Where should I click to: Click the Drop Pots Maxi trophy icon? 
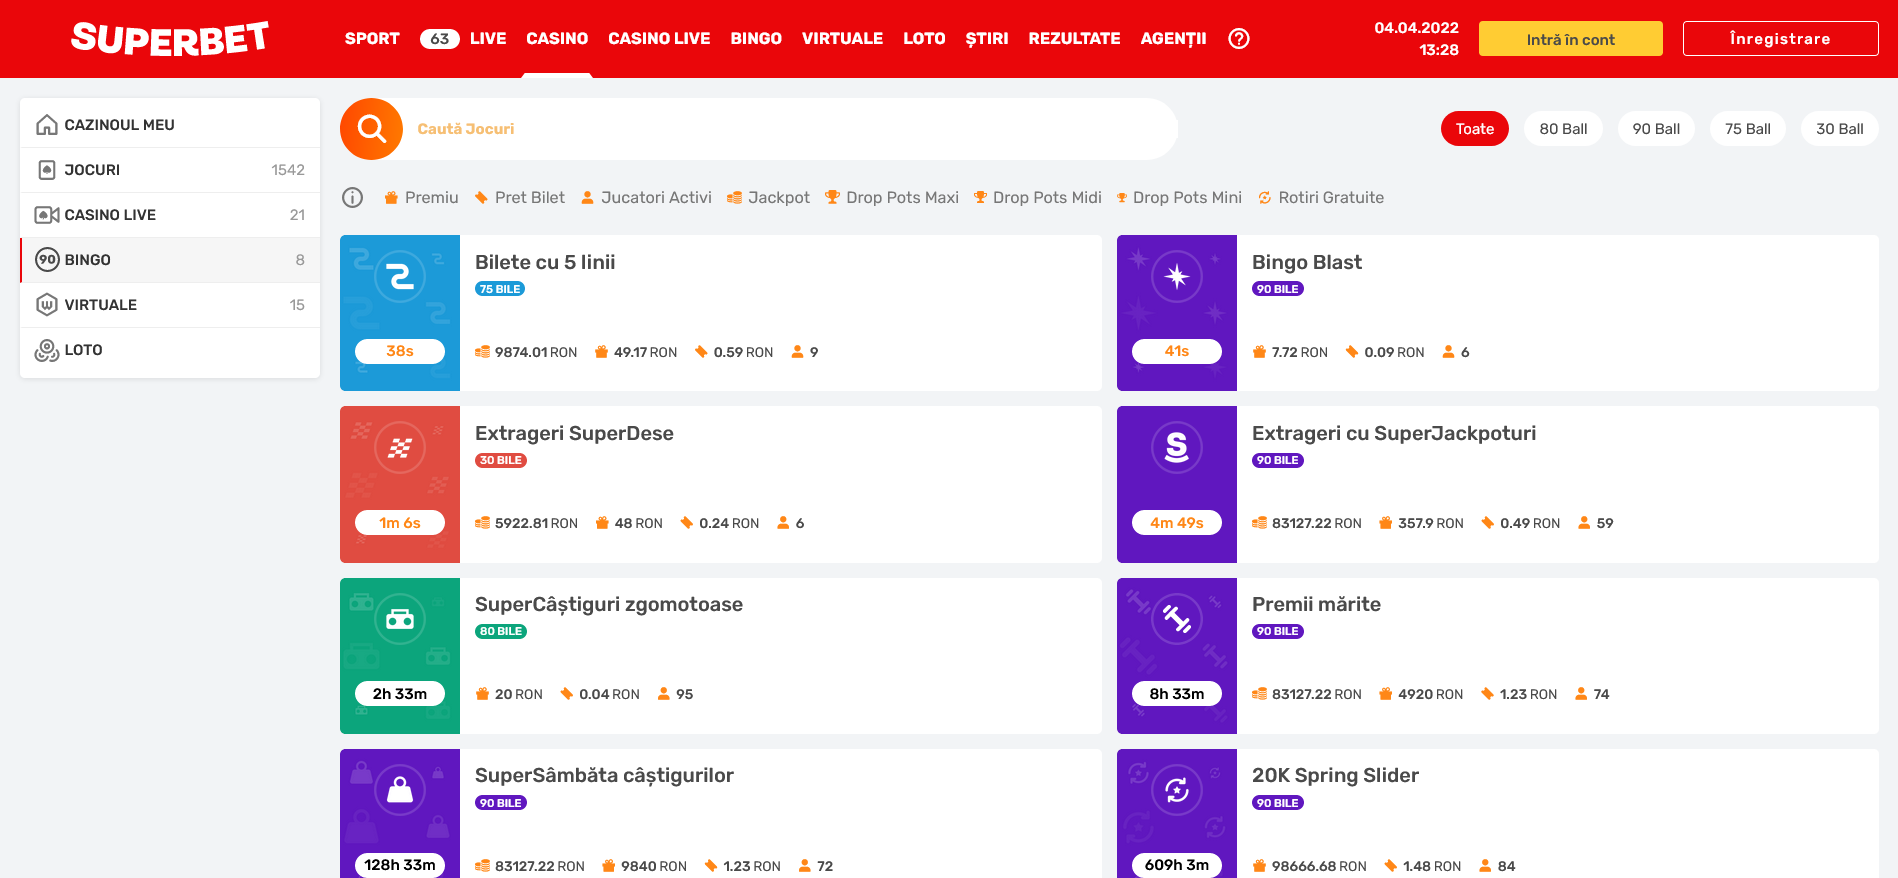click(x=832, y=198)
